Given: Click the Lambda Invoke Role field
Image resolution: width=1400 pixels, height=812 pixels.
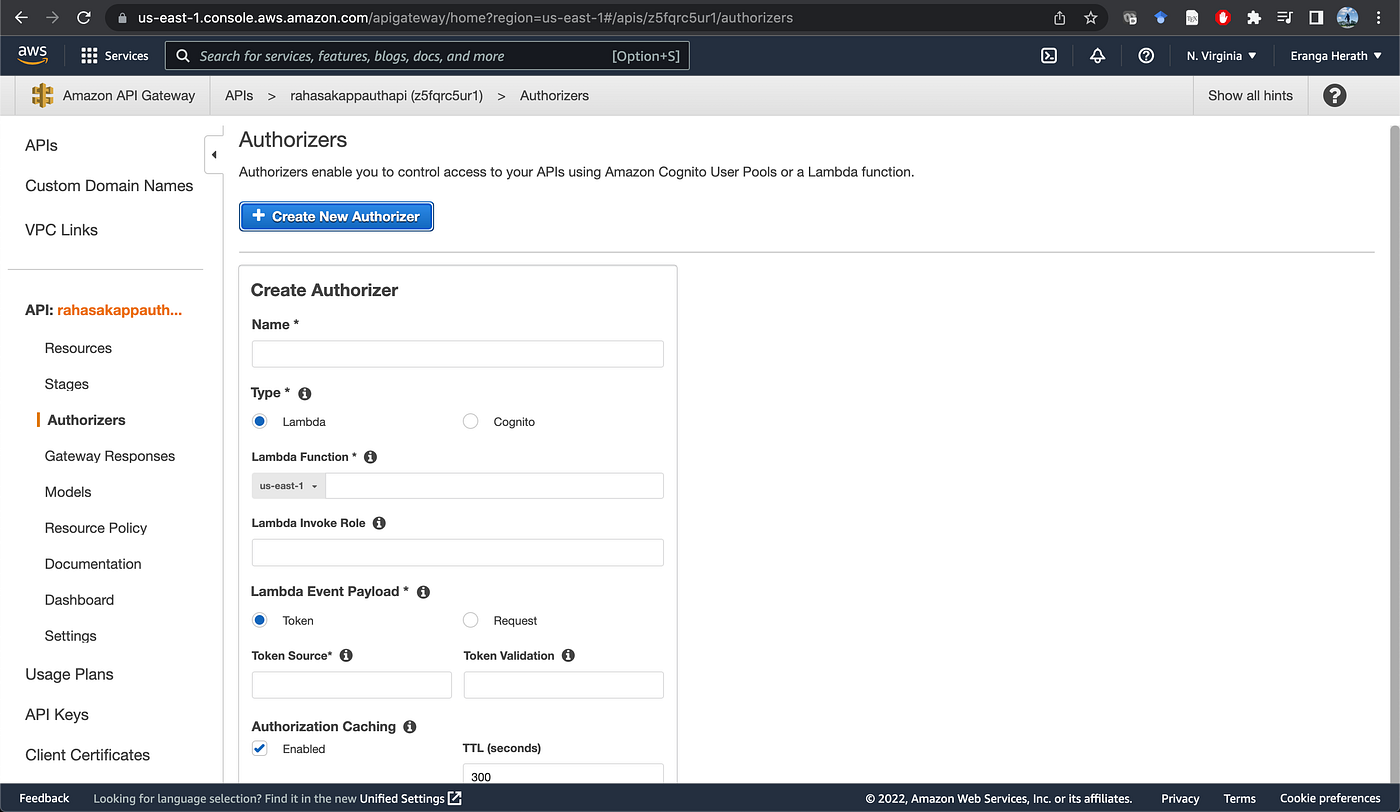Looking at the screenshot, I should (457, 552).
